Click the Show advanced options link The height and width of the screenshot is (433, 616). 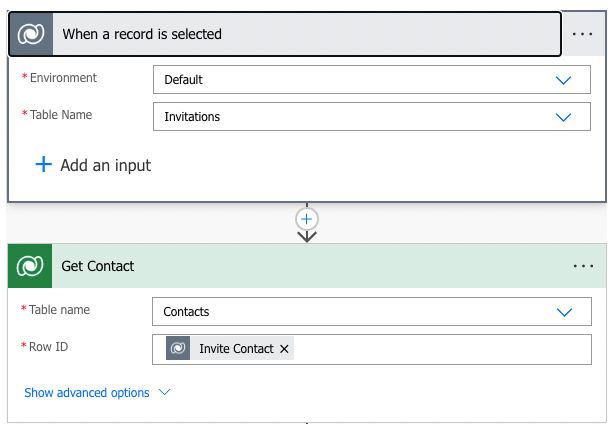(87, 393)
